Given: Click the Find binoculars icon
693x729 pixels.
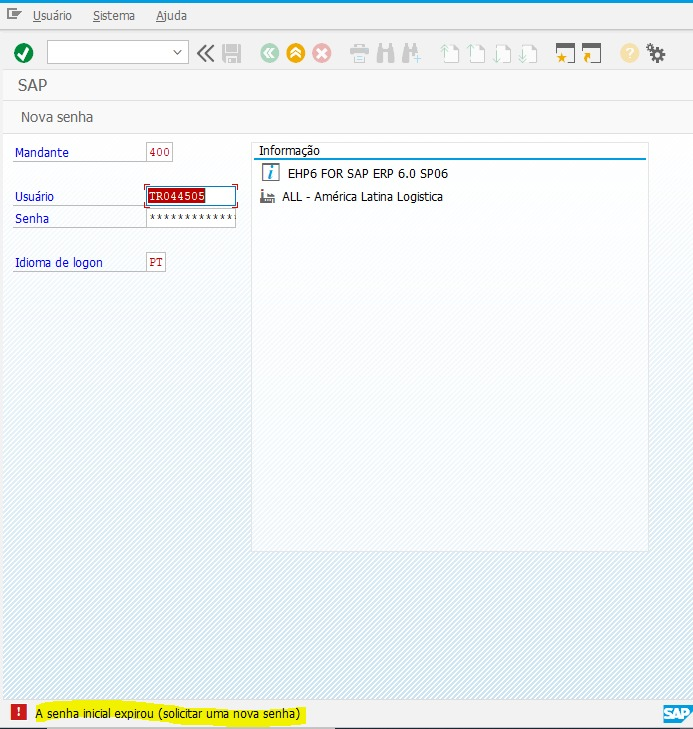Looking at the screenshot, I should tap(385, 53).
